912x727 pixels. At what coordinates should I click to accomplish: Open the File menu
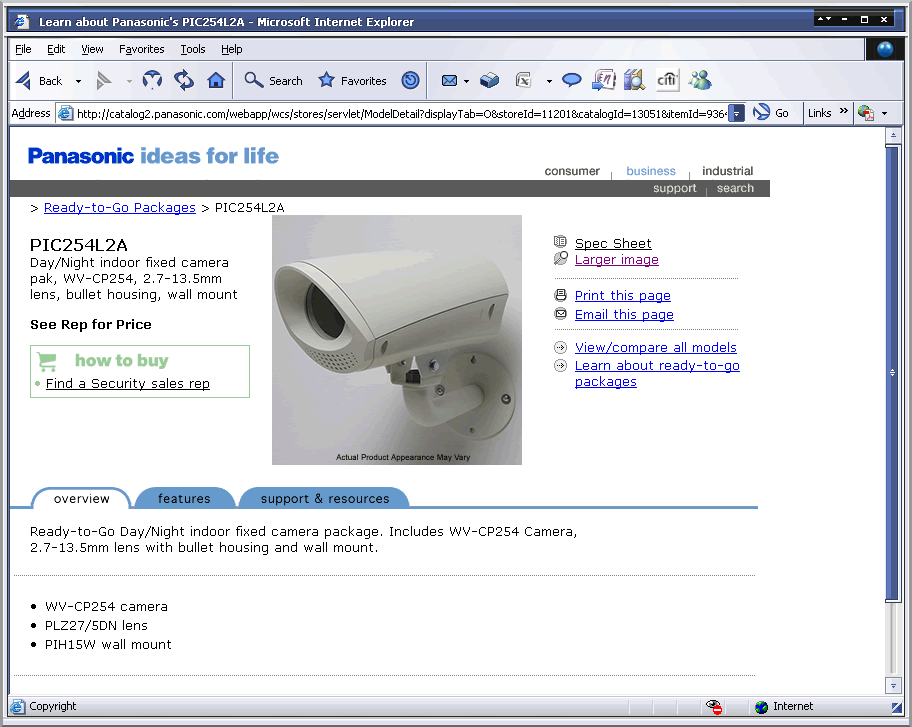23,49
